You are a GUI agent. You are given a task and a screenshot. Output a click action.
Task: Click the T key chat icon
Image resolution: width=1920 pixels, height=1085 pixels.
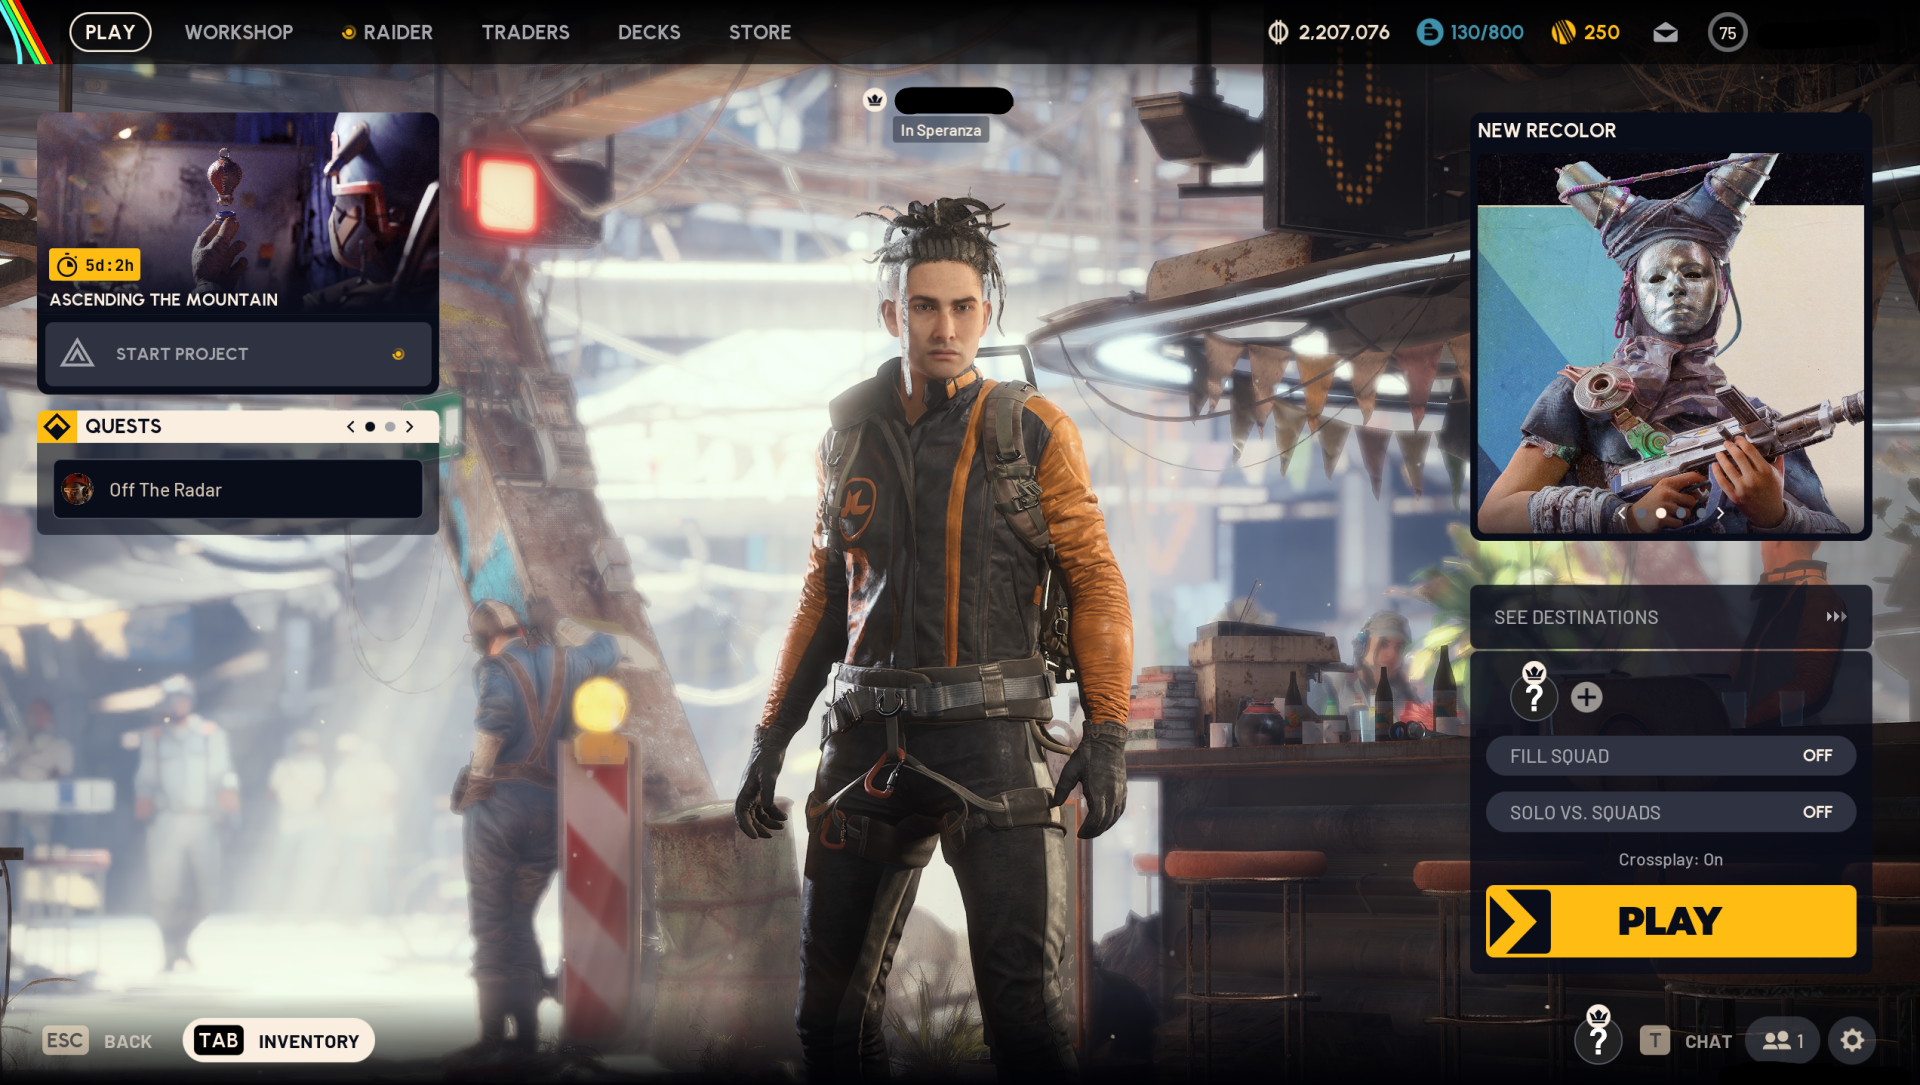[x=1655, y=1041]
